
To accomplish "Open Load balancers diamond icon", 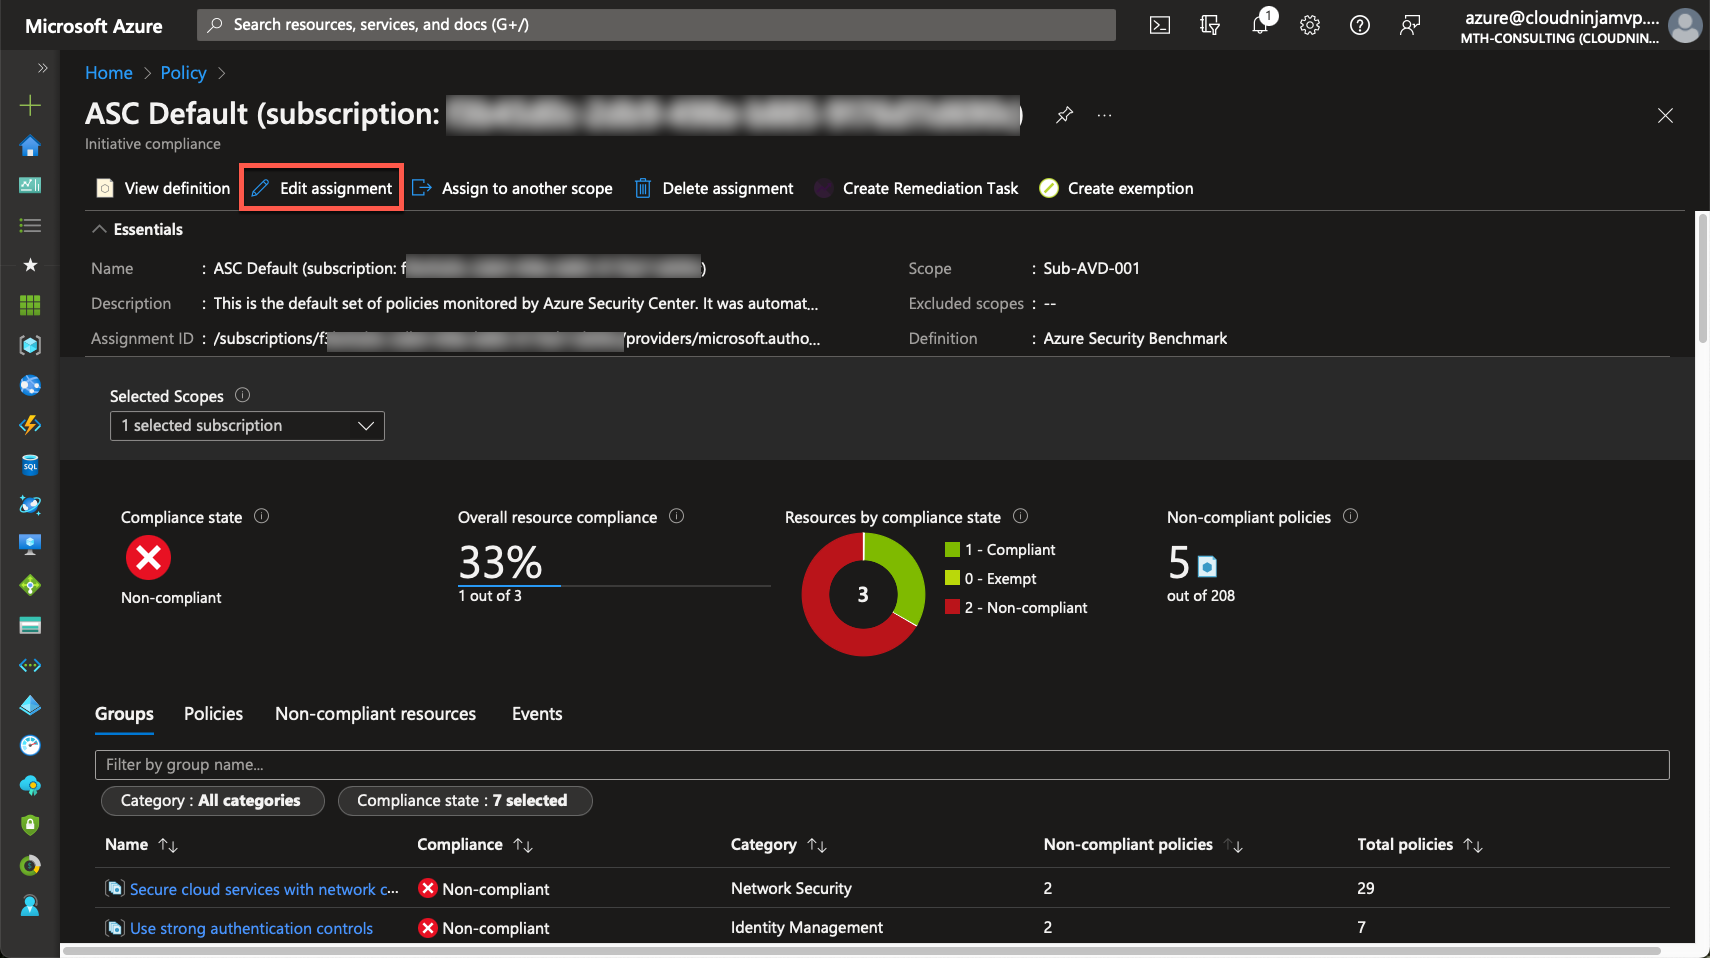I will coord(30,585).
